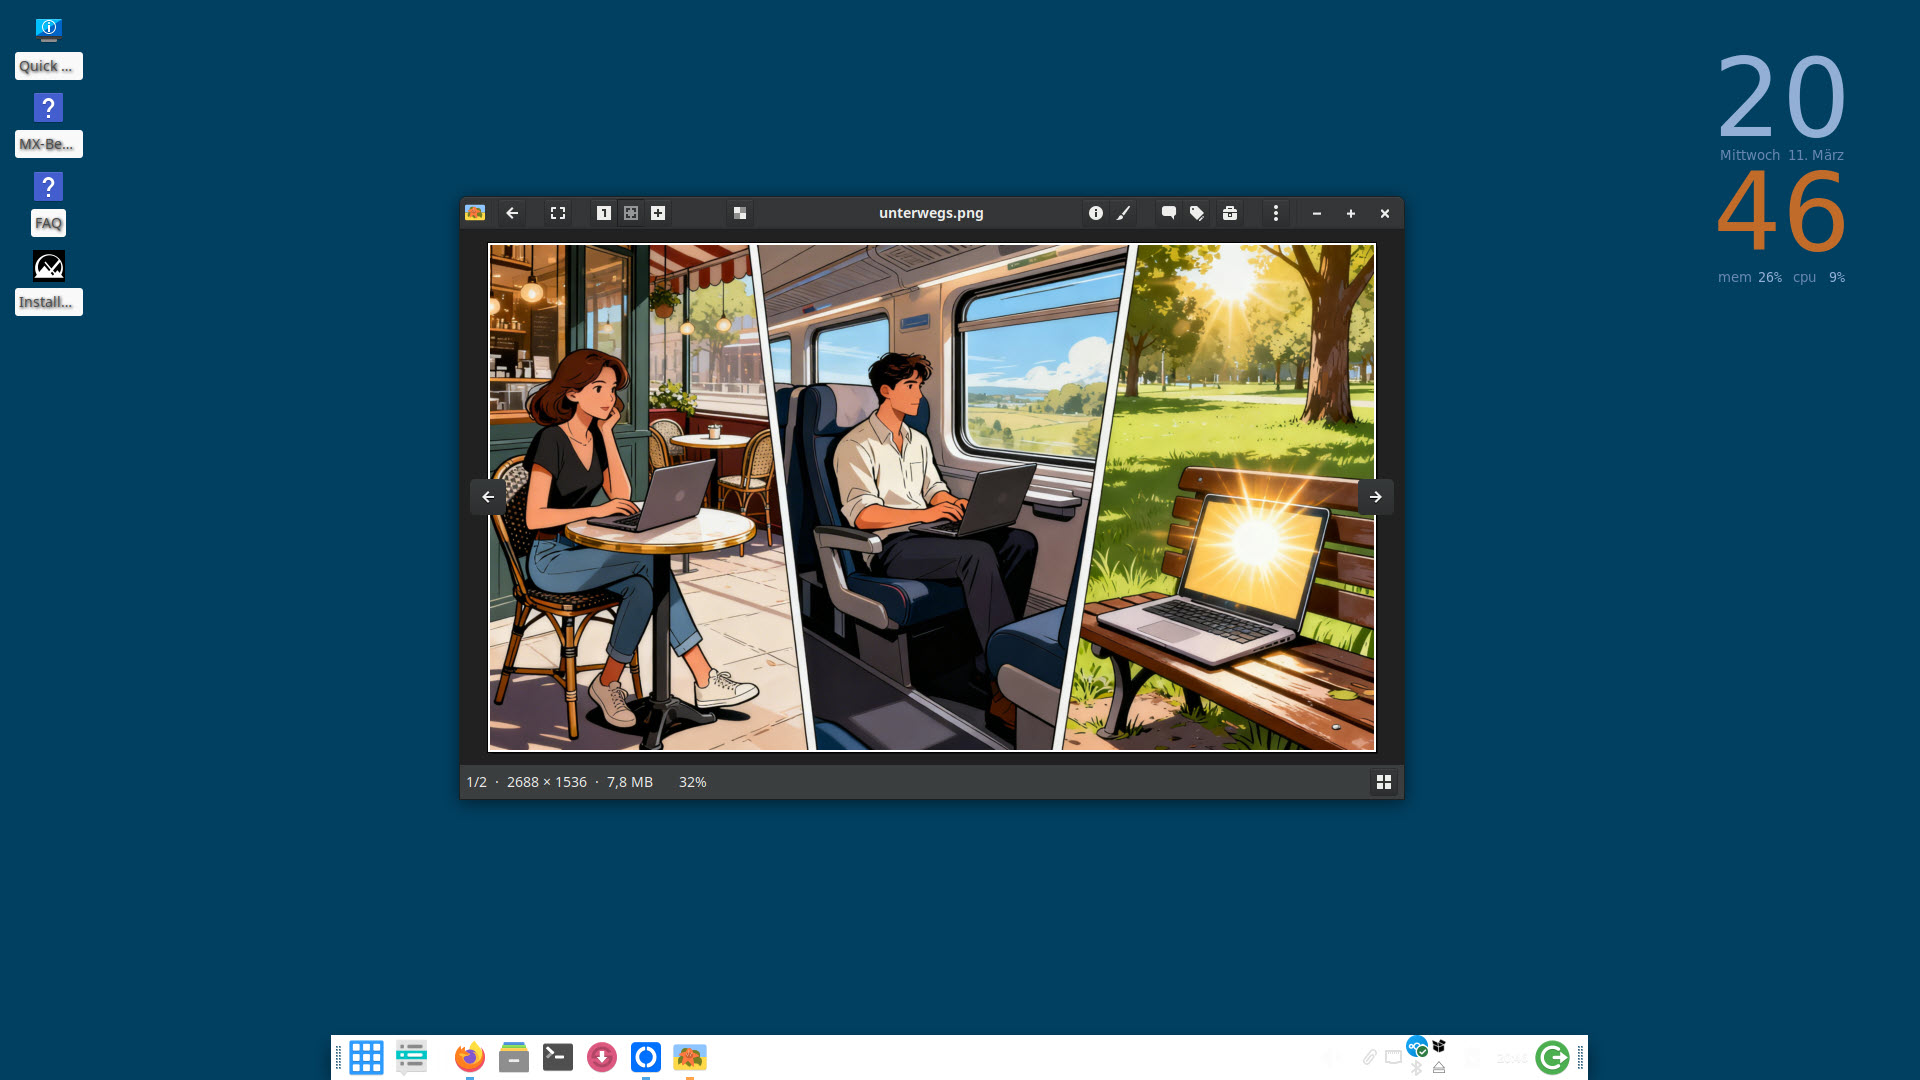Viewport: 1920px width, 1080px height.
Task: Click the toolbox organize icon
Action: [x=1230, y=213]
